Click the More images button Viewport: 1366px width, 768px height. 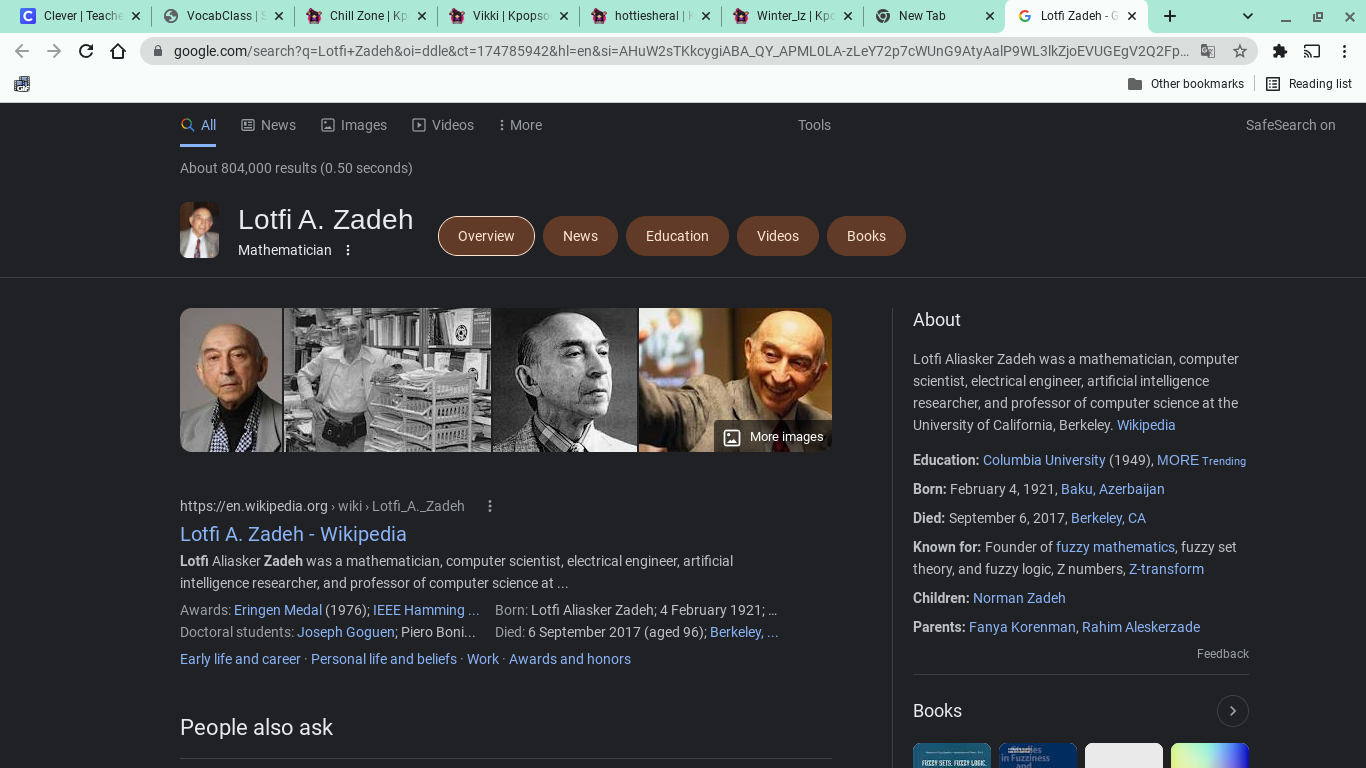[773, 437]
